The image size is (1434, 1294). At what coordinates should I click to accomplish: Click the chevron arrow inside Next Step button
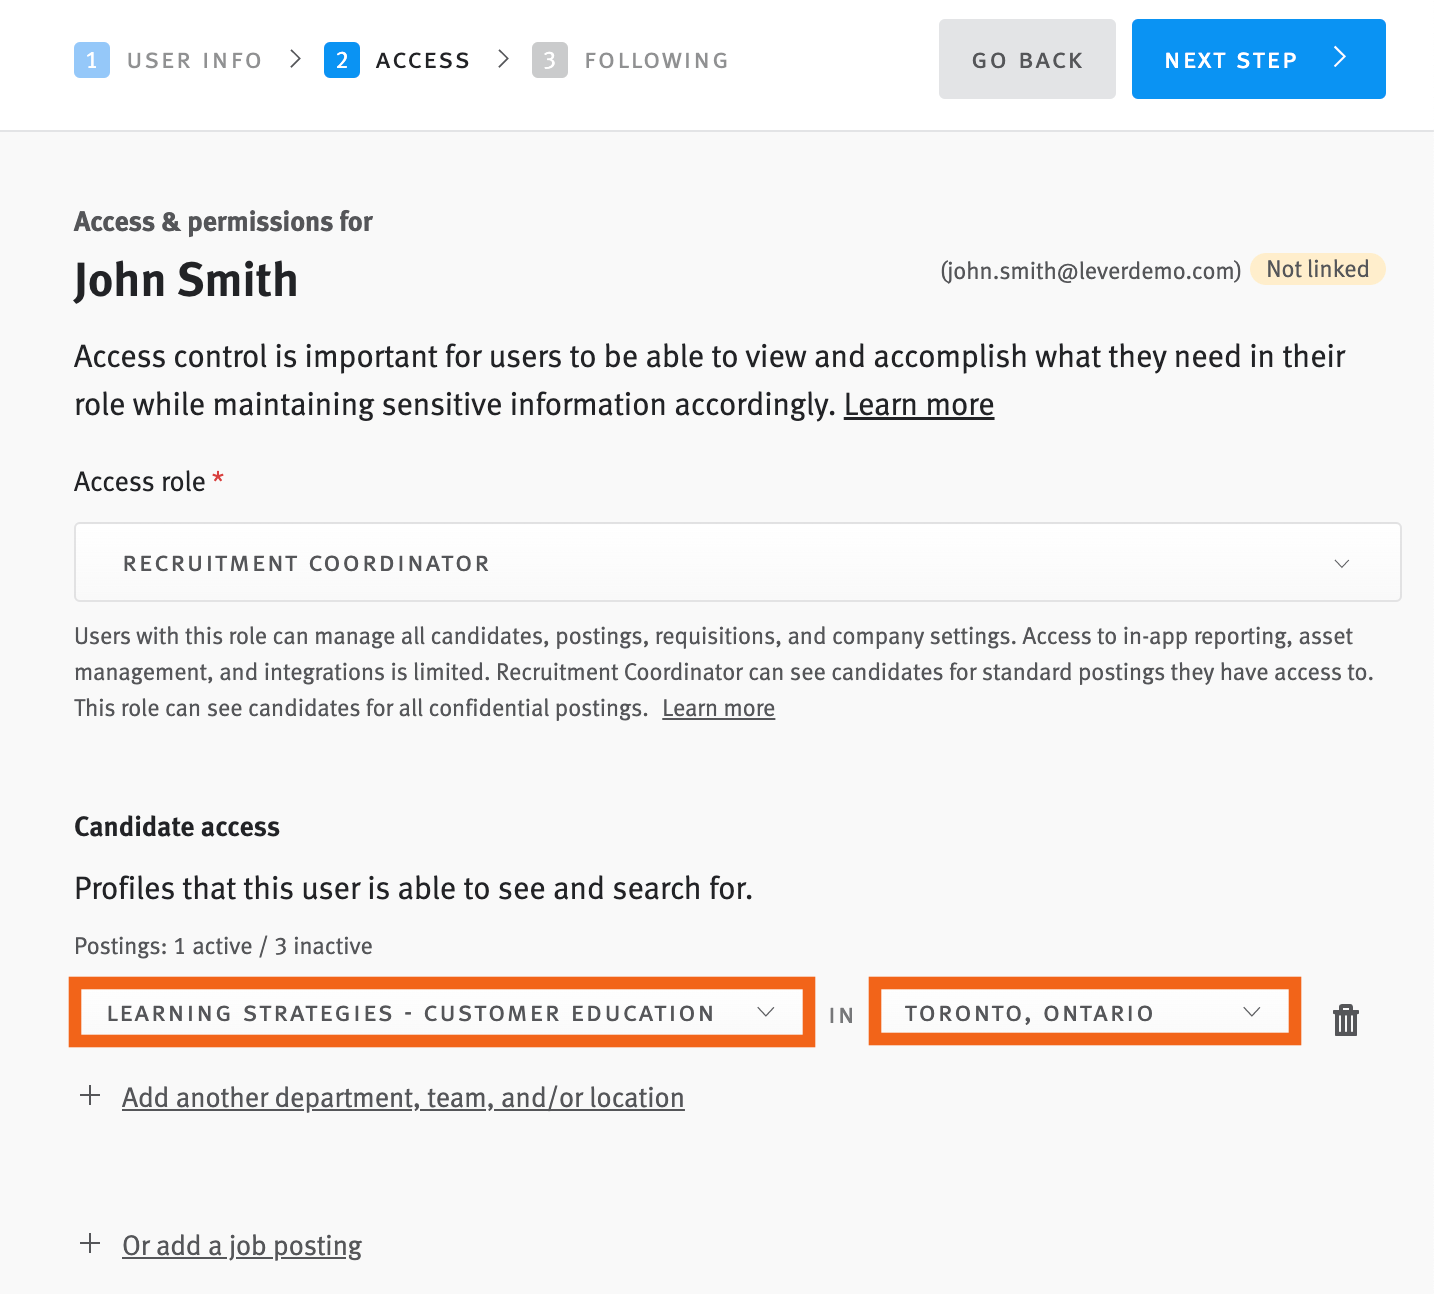[1340, 59]
